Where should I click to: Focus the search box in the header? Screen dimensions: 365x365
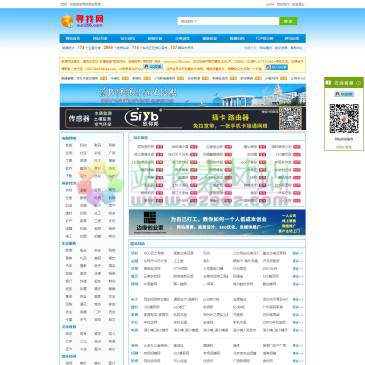coord(228,21)
